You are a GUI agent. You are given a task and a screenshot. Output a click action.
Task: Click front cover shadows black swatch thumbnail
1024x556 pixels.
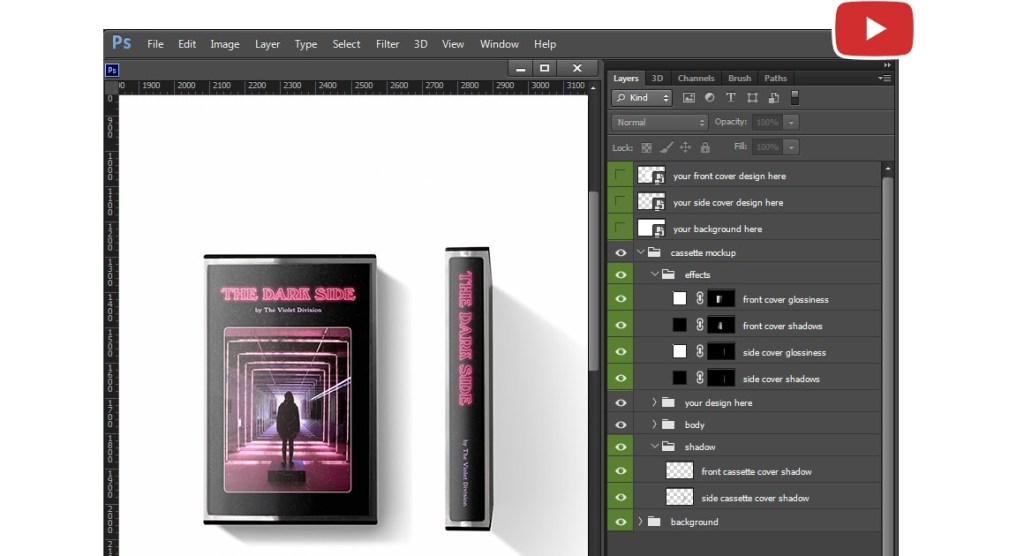click(679, 325)
